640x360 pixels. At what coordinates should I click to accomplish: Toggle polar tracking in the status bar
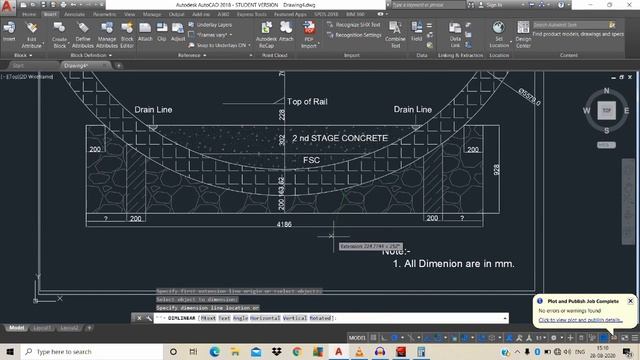point(395,338)
